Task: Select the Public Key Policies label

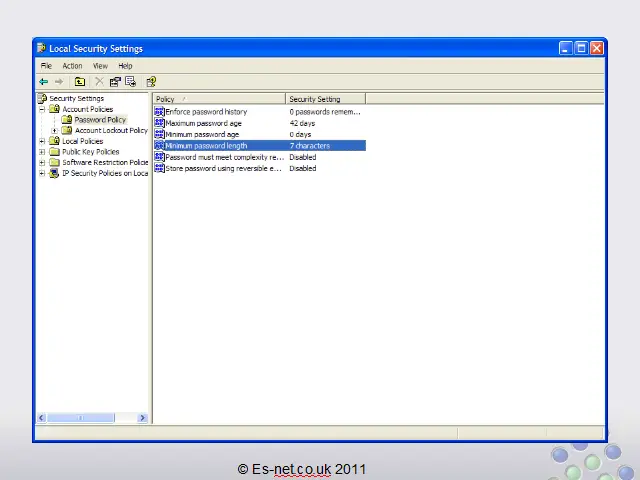Action: tap(91, 151)
